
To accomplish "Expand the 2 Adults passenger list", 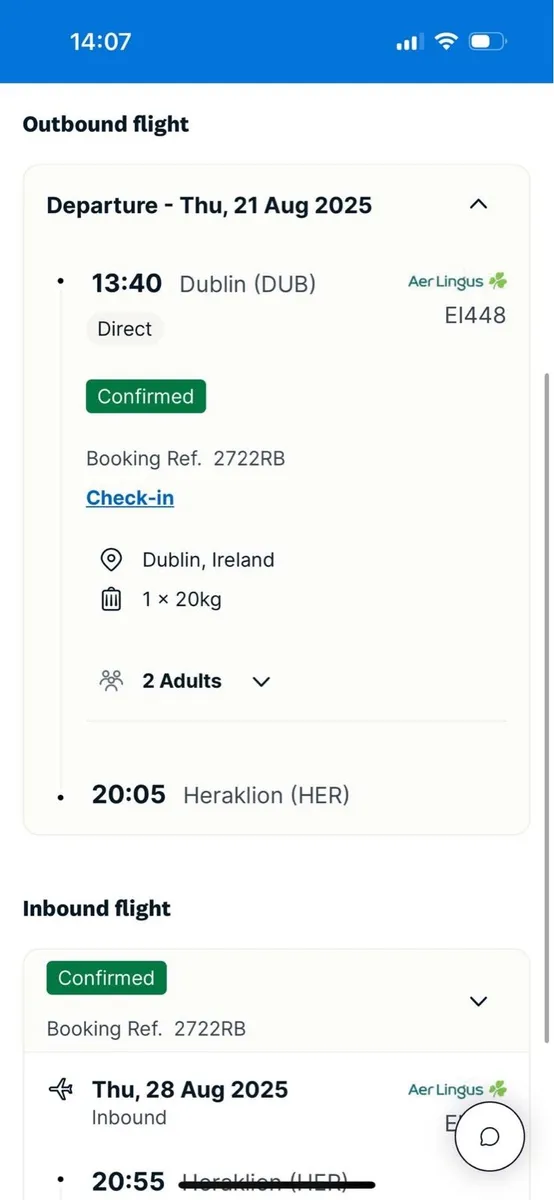I will tap(262, 682).
